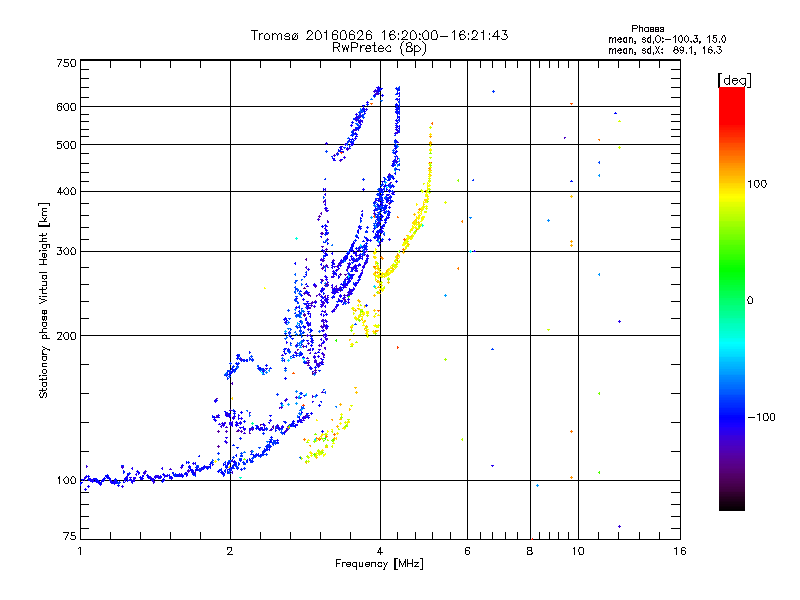Screen dimensions: 800x600
Task: Click the black bottom of the colorbar
Action: tap(732, 503)
